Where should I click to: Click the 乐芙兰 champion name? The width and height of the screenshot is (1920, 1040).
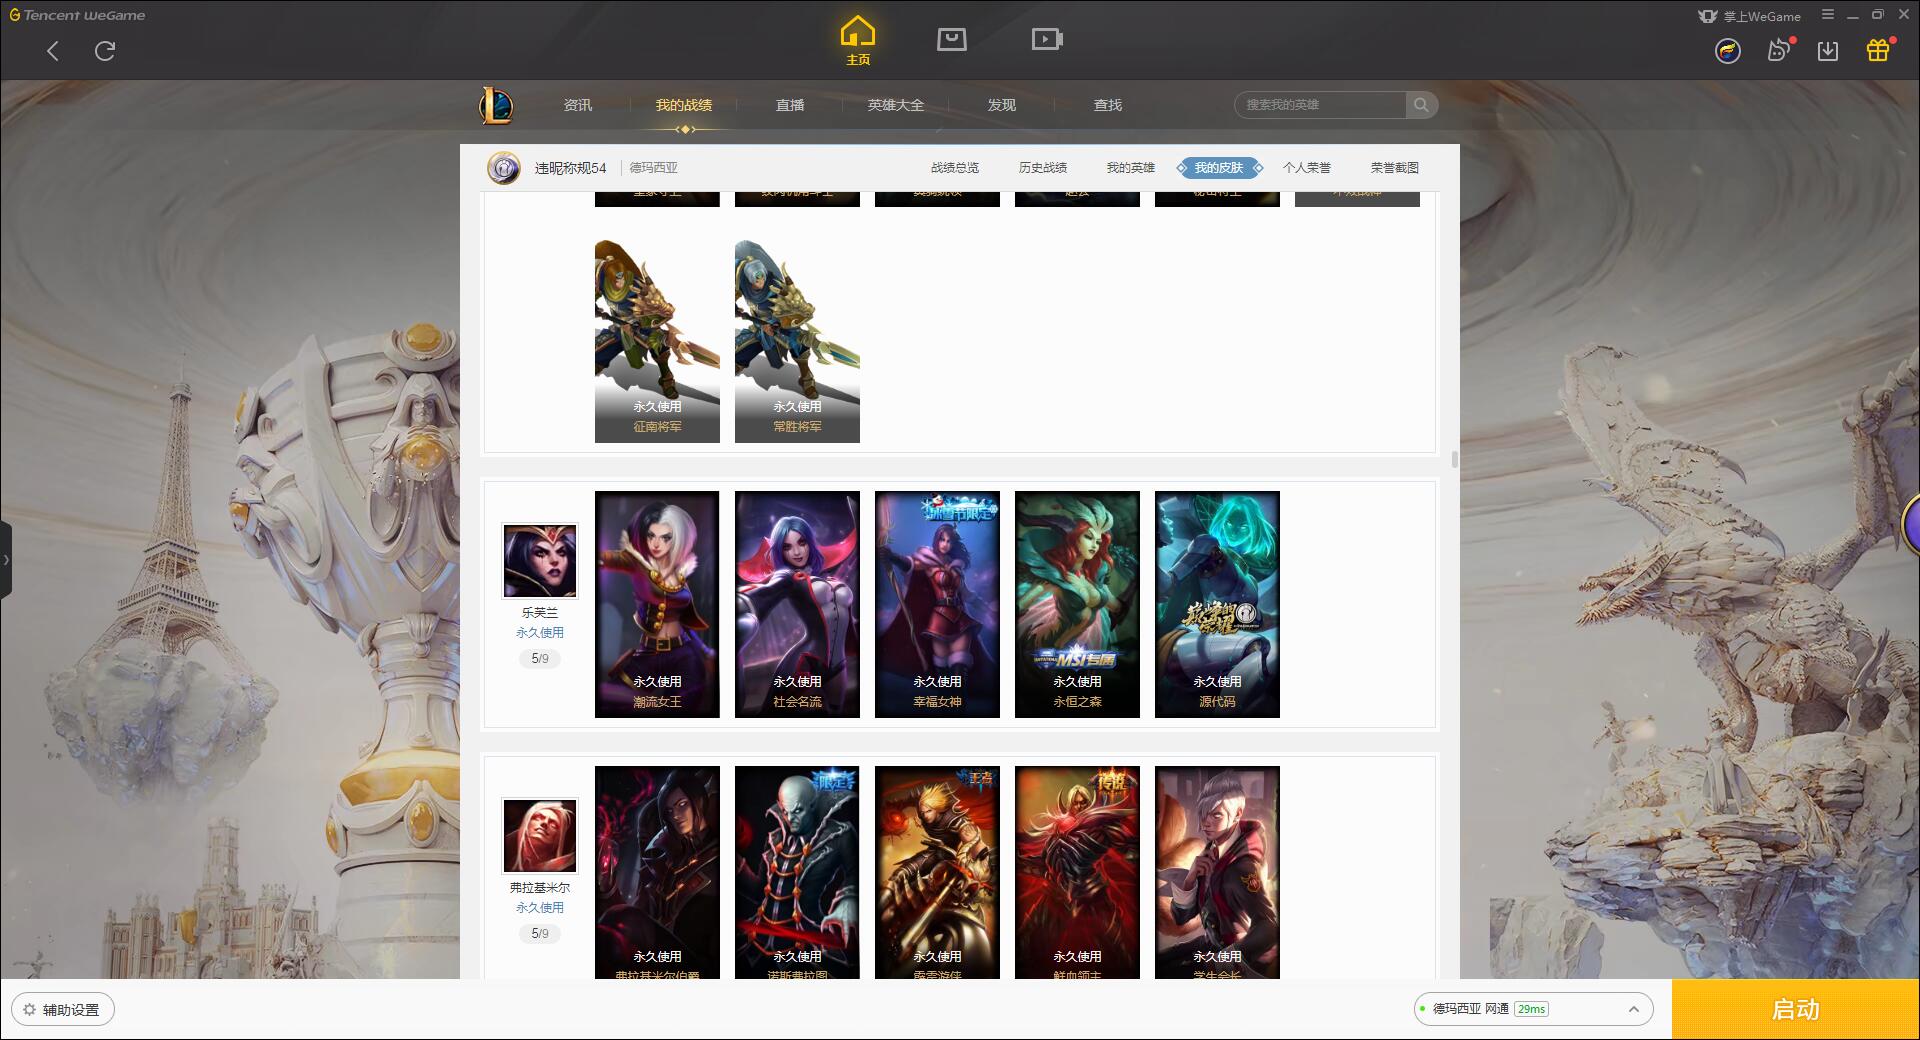click(540, 612)
